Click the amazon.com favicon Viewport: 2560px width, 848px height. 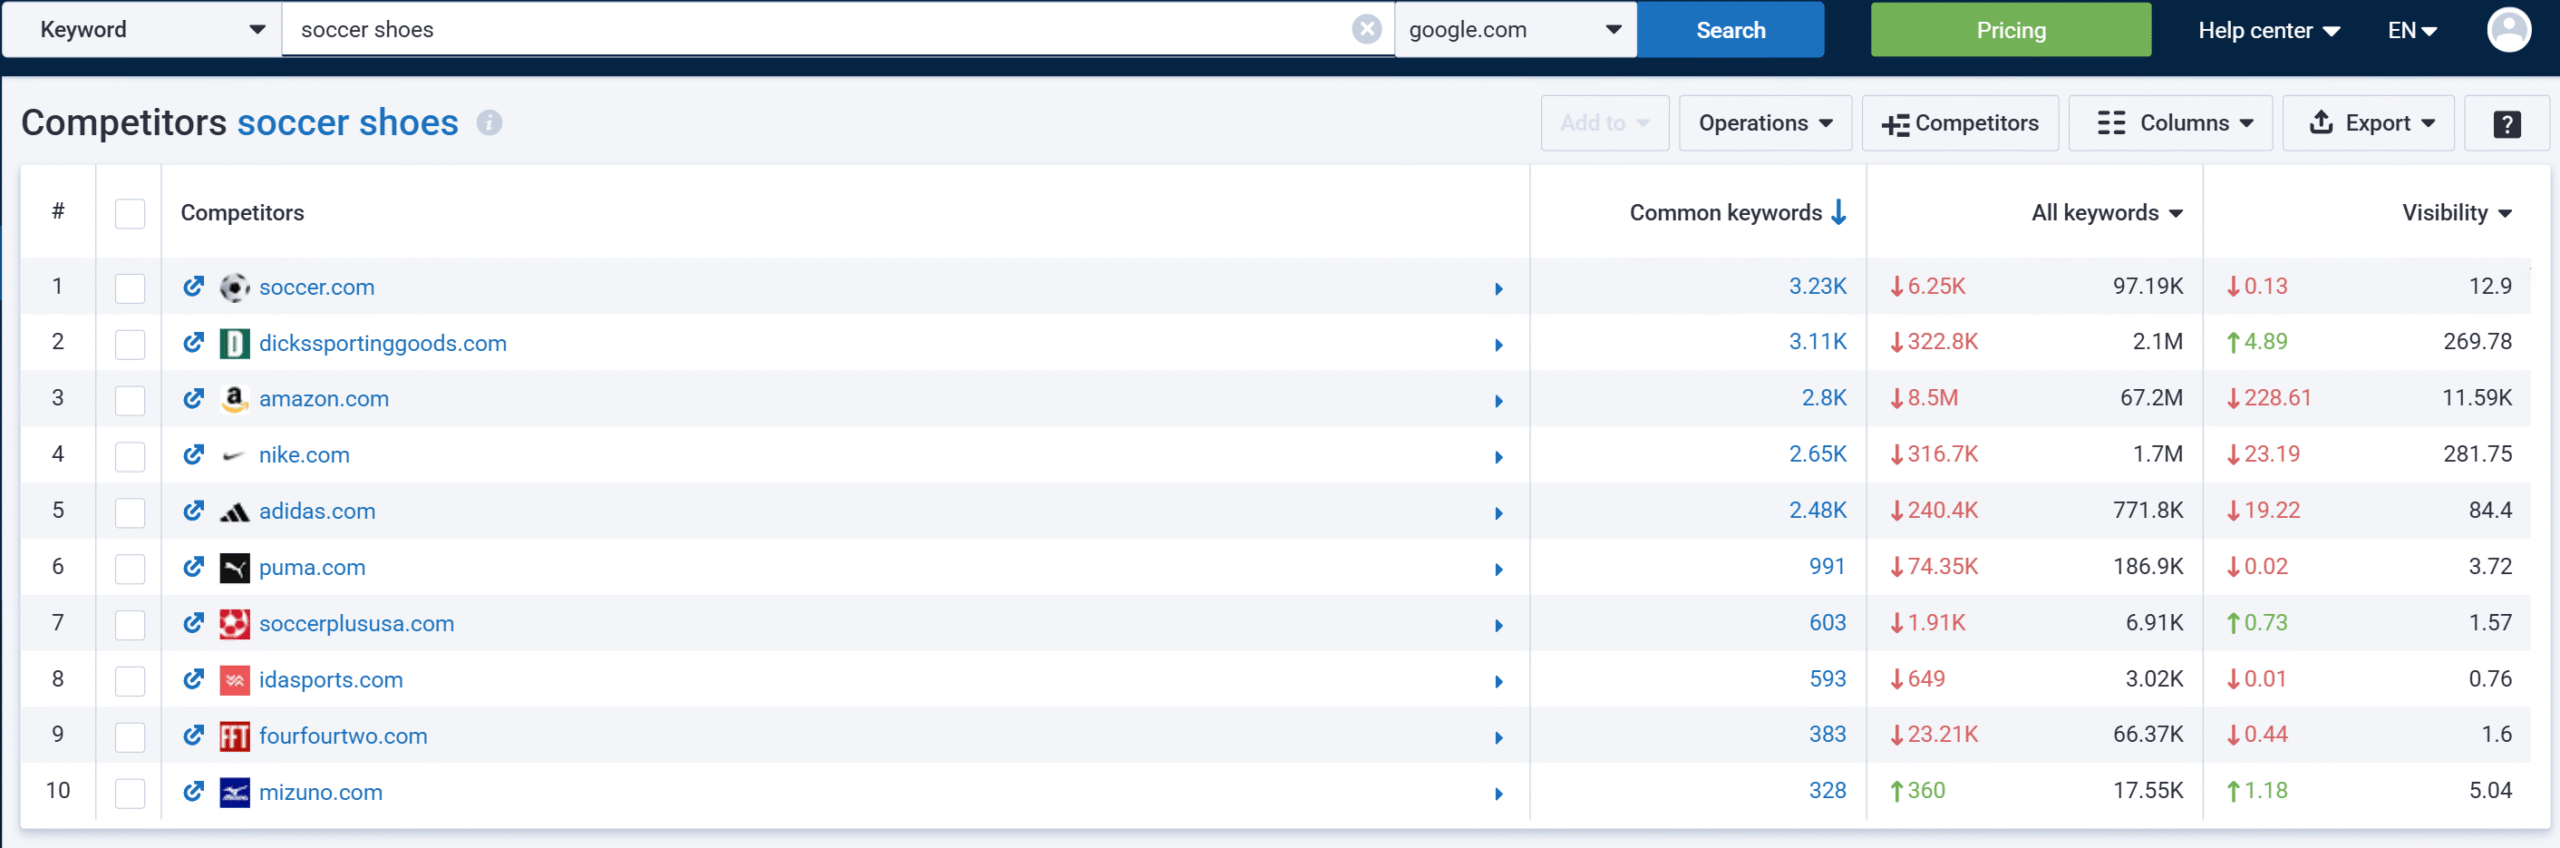coord(234,400)
